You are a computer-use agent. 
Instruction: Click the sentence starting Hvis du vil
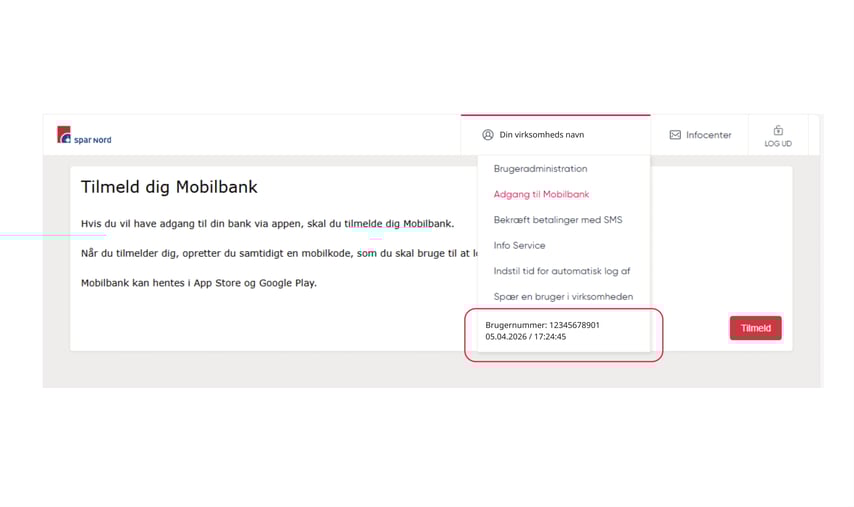(x=267, y=223)
